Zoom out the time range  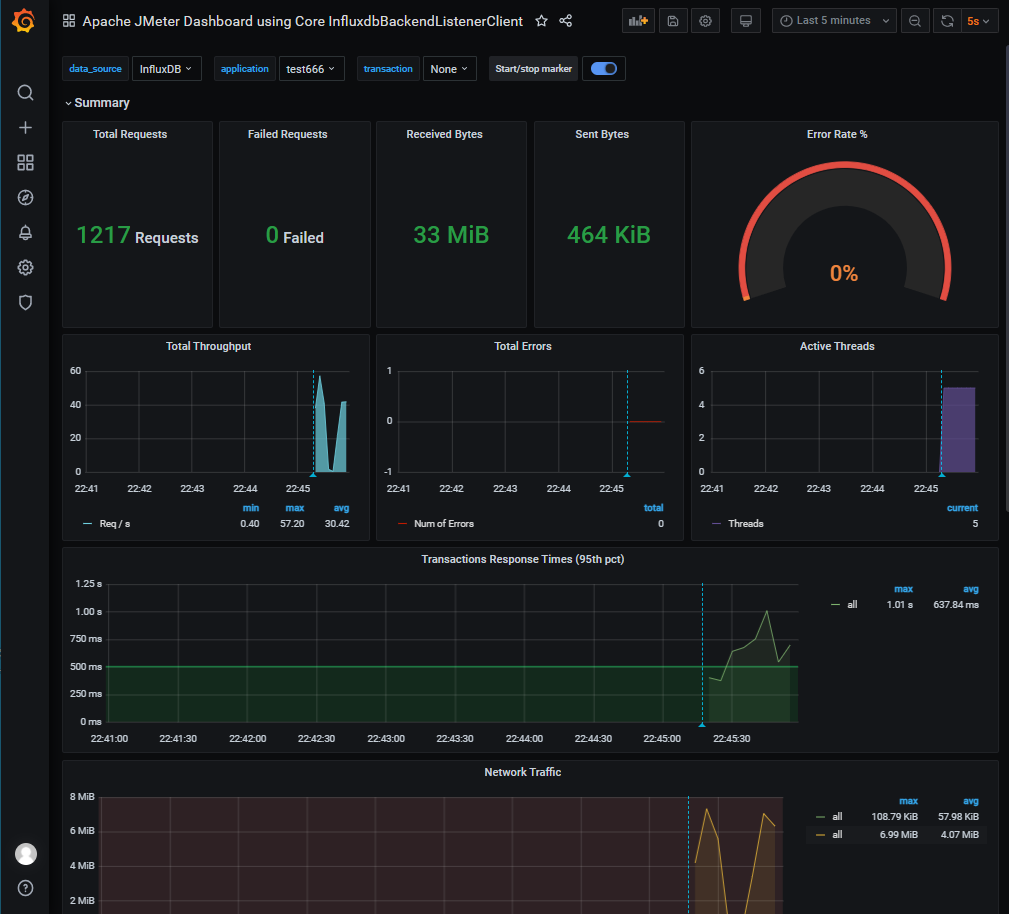[914, 21]
